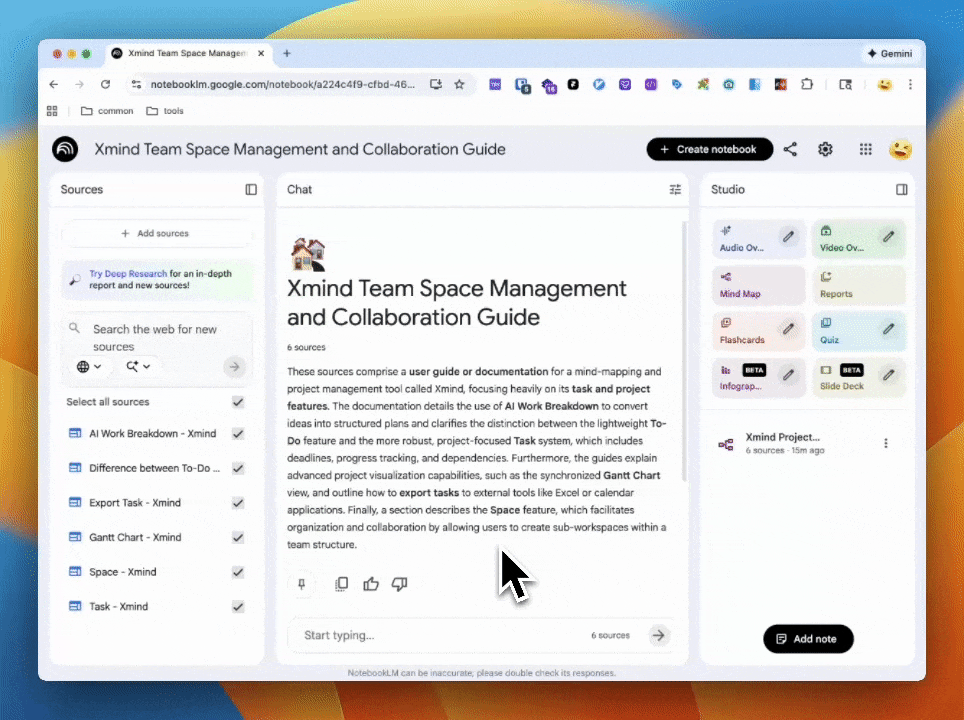964x720 pixels.
Task: Uncheck Task - Xmind source
Action: point(238,607)
